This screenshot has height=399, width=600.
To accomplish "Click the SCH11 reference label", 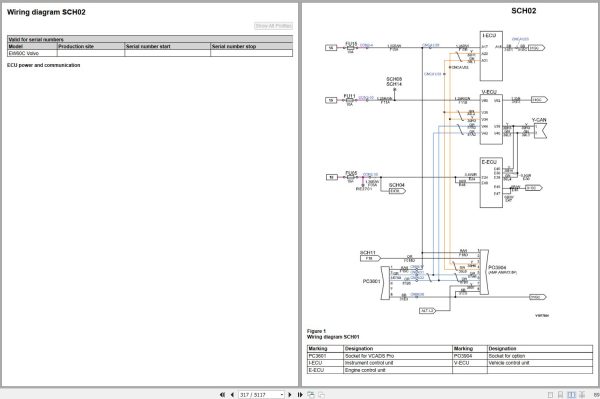I will [368, 253].
